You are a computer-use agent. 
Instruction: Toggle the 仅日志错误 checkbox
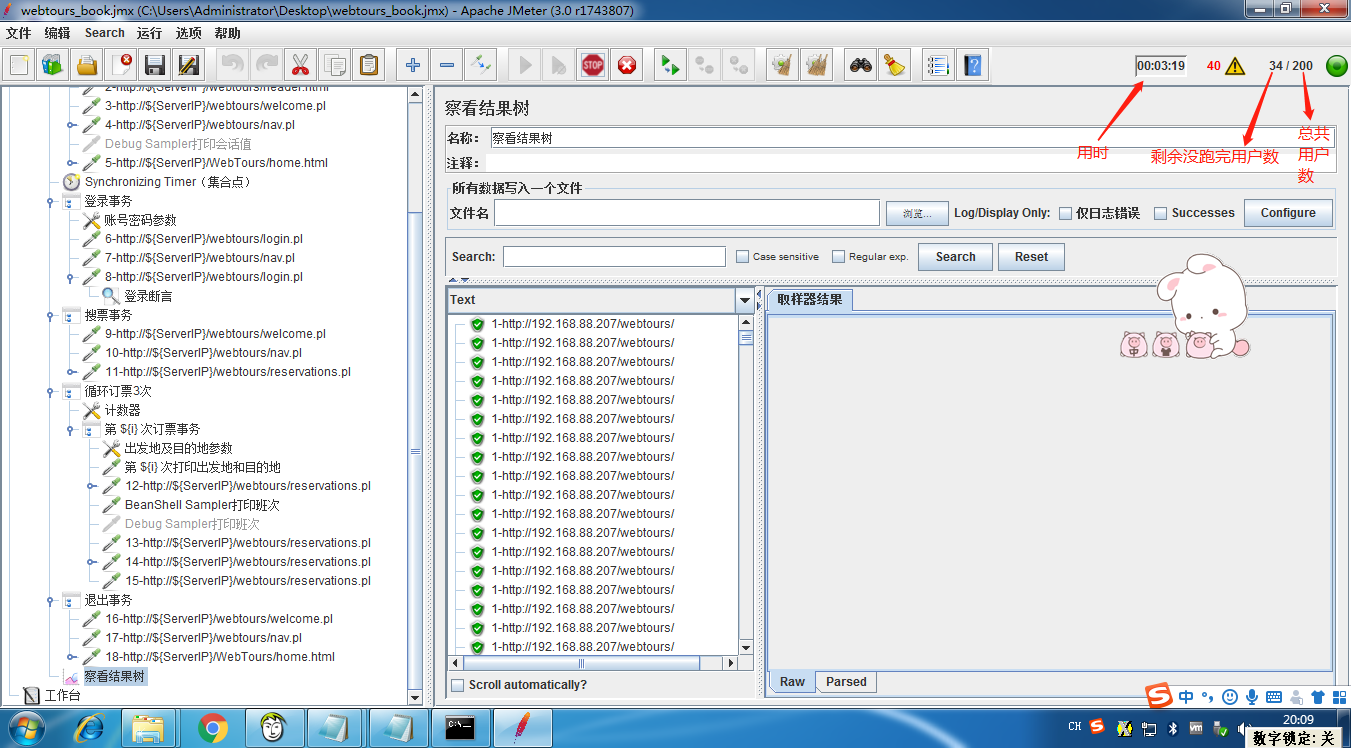click(1065, 213)
